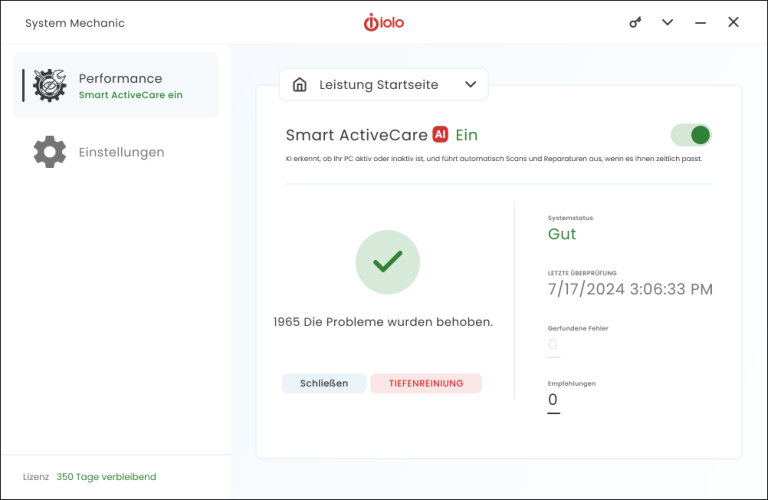The height and width of the screenshot is (500, 768).
Task: Click the Performance gear-wrench icon
Action: click(49, 85)
